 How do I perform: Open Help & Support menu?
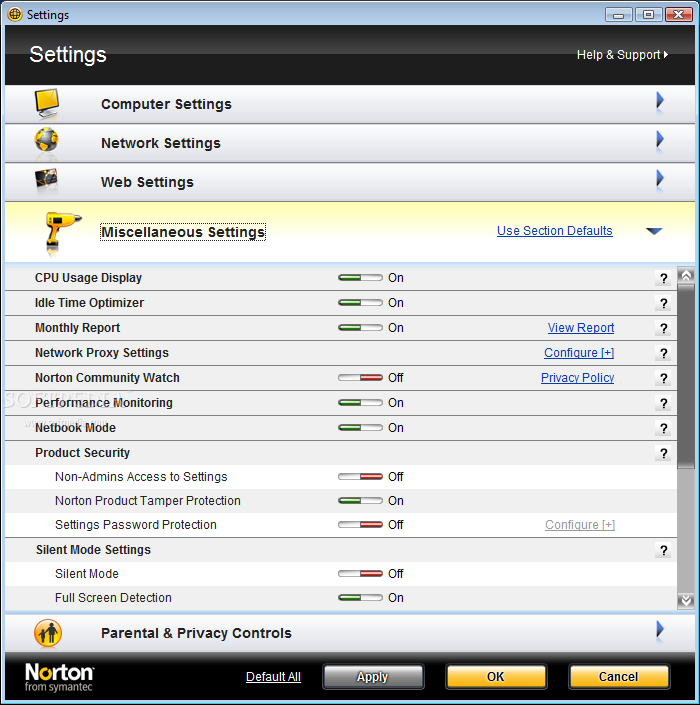tap(622, 55)
